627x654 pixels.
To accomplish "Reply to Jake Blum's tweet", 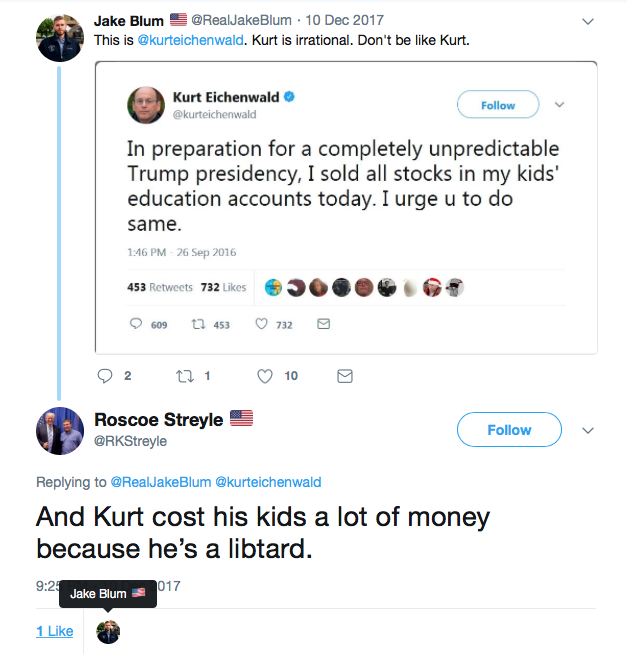I will [x=105, y=376].
